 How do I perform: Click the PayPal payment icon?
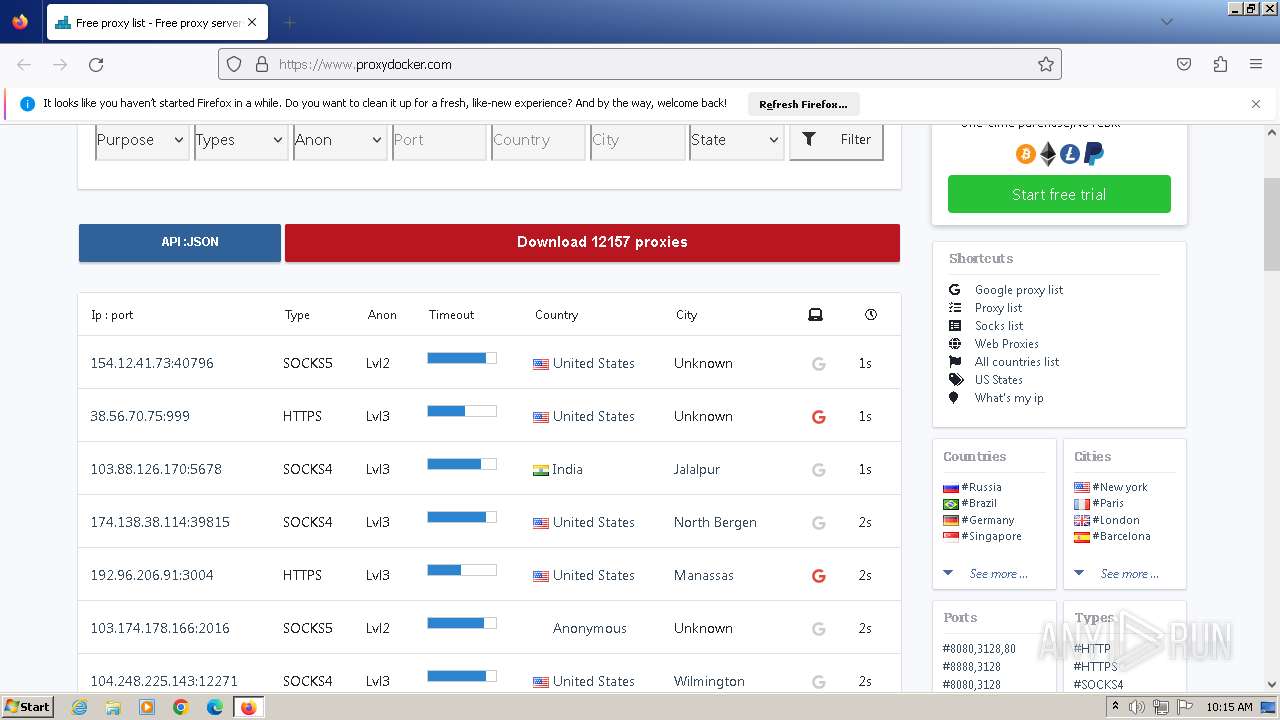point(1094,154)
